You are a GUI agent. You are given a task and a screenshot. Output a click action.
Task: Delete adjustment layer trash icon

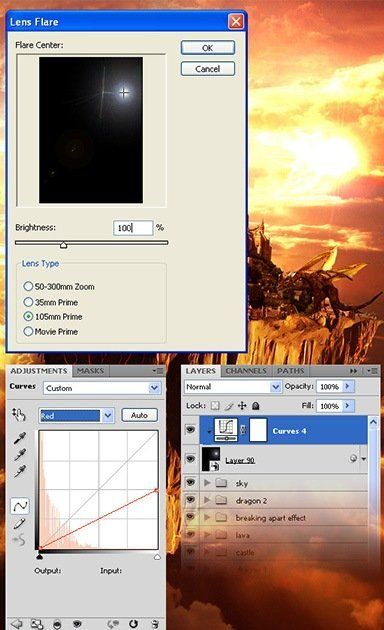tap(155, 624)
